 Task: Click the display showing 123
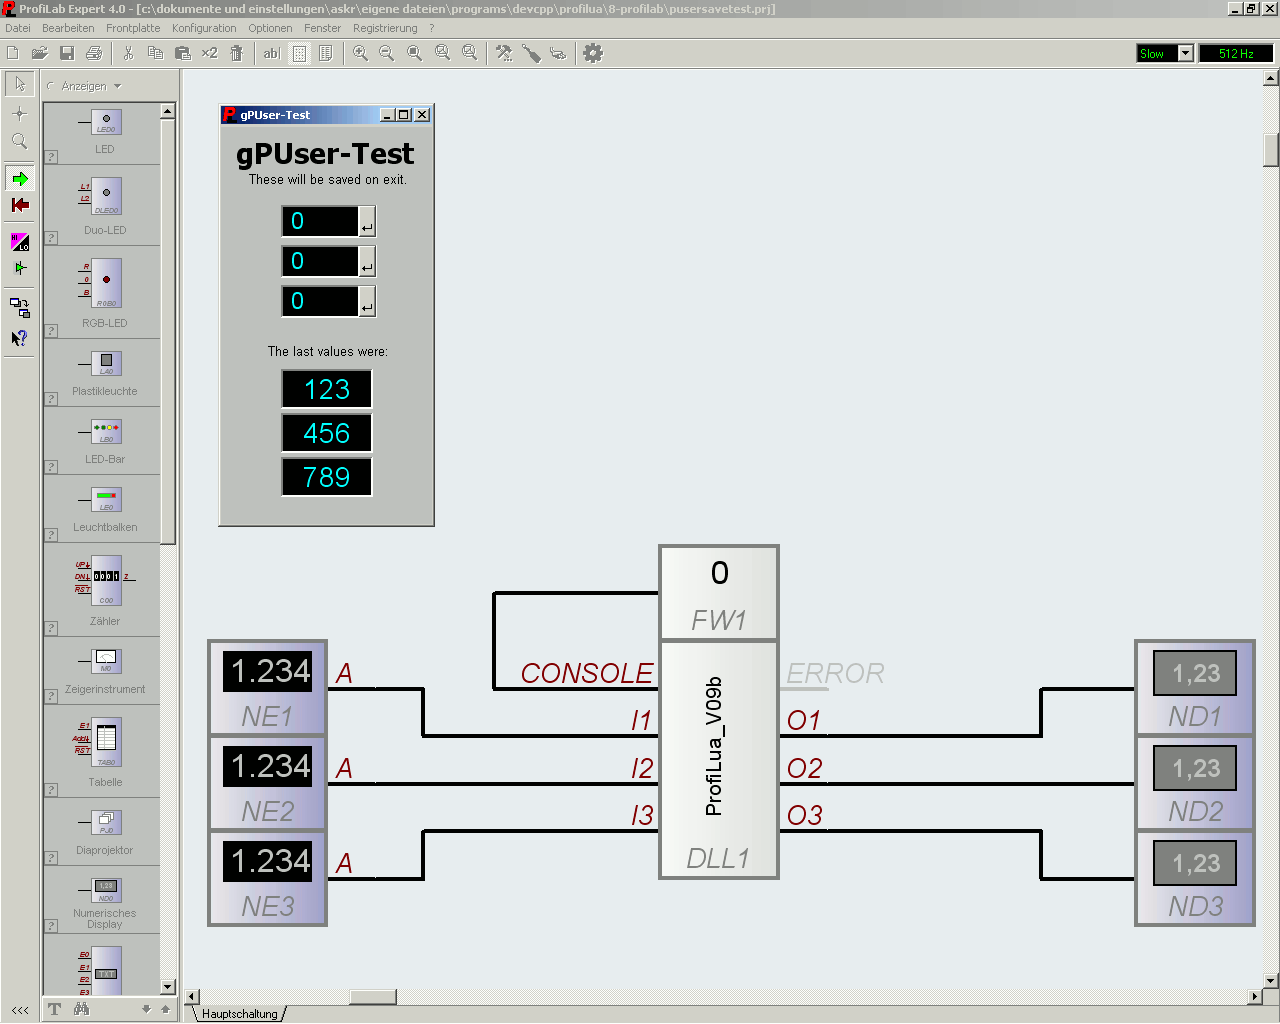[x=327, y=389]
